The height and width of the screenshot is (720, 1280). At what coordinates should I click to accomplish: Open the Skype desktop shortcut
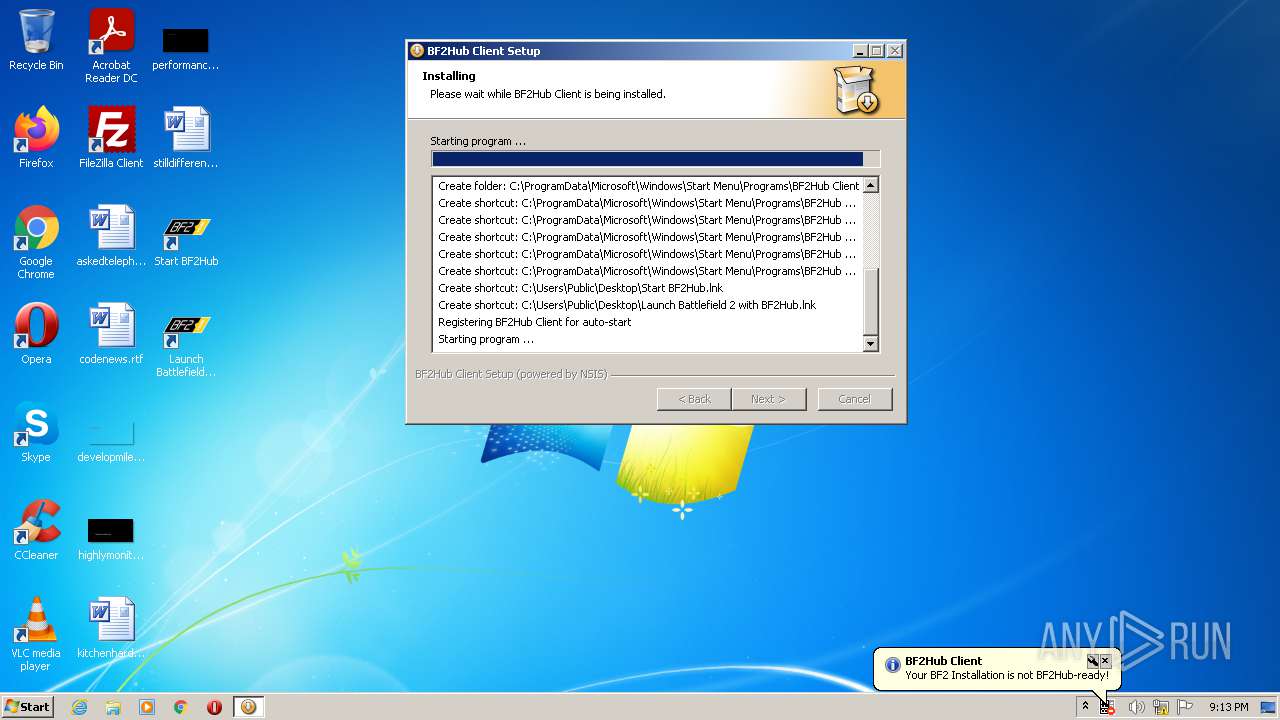pos(36,432)
